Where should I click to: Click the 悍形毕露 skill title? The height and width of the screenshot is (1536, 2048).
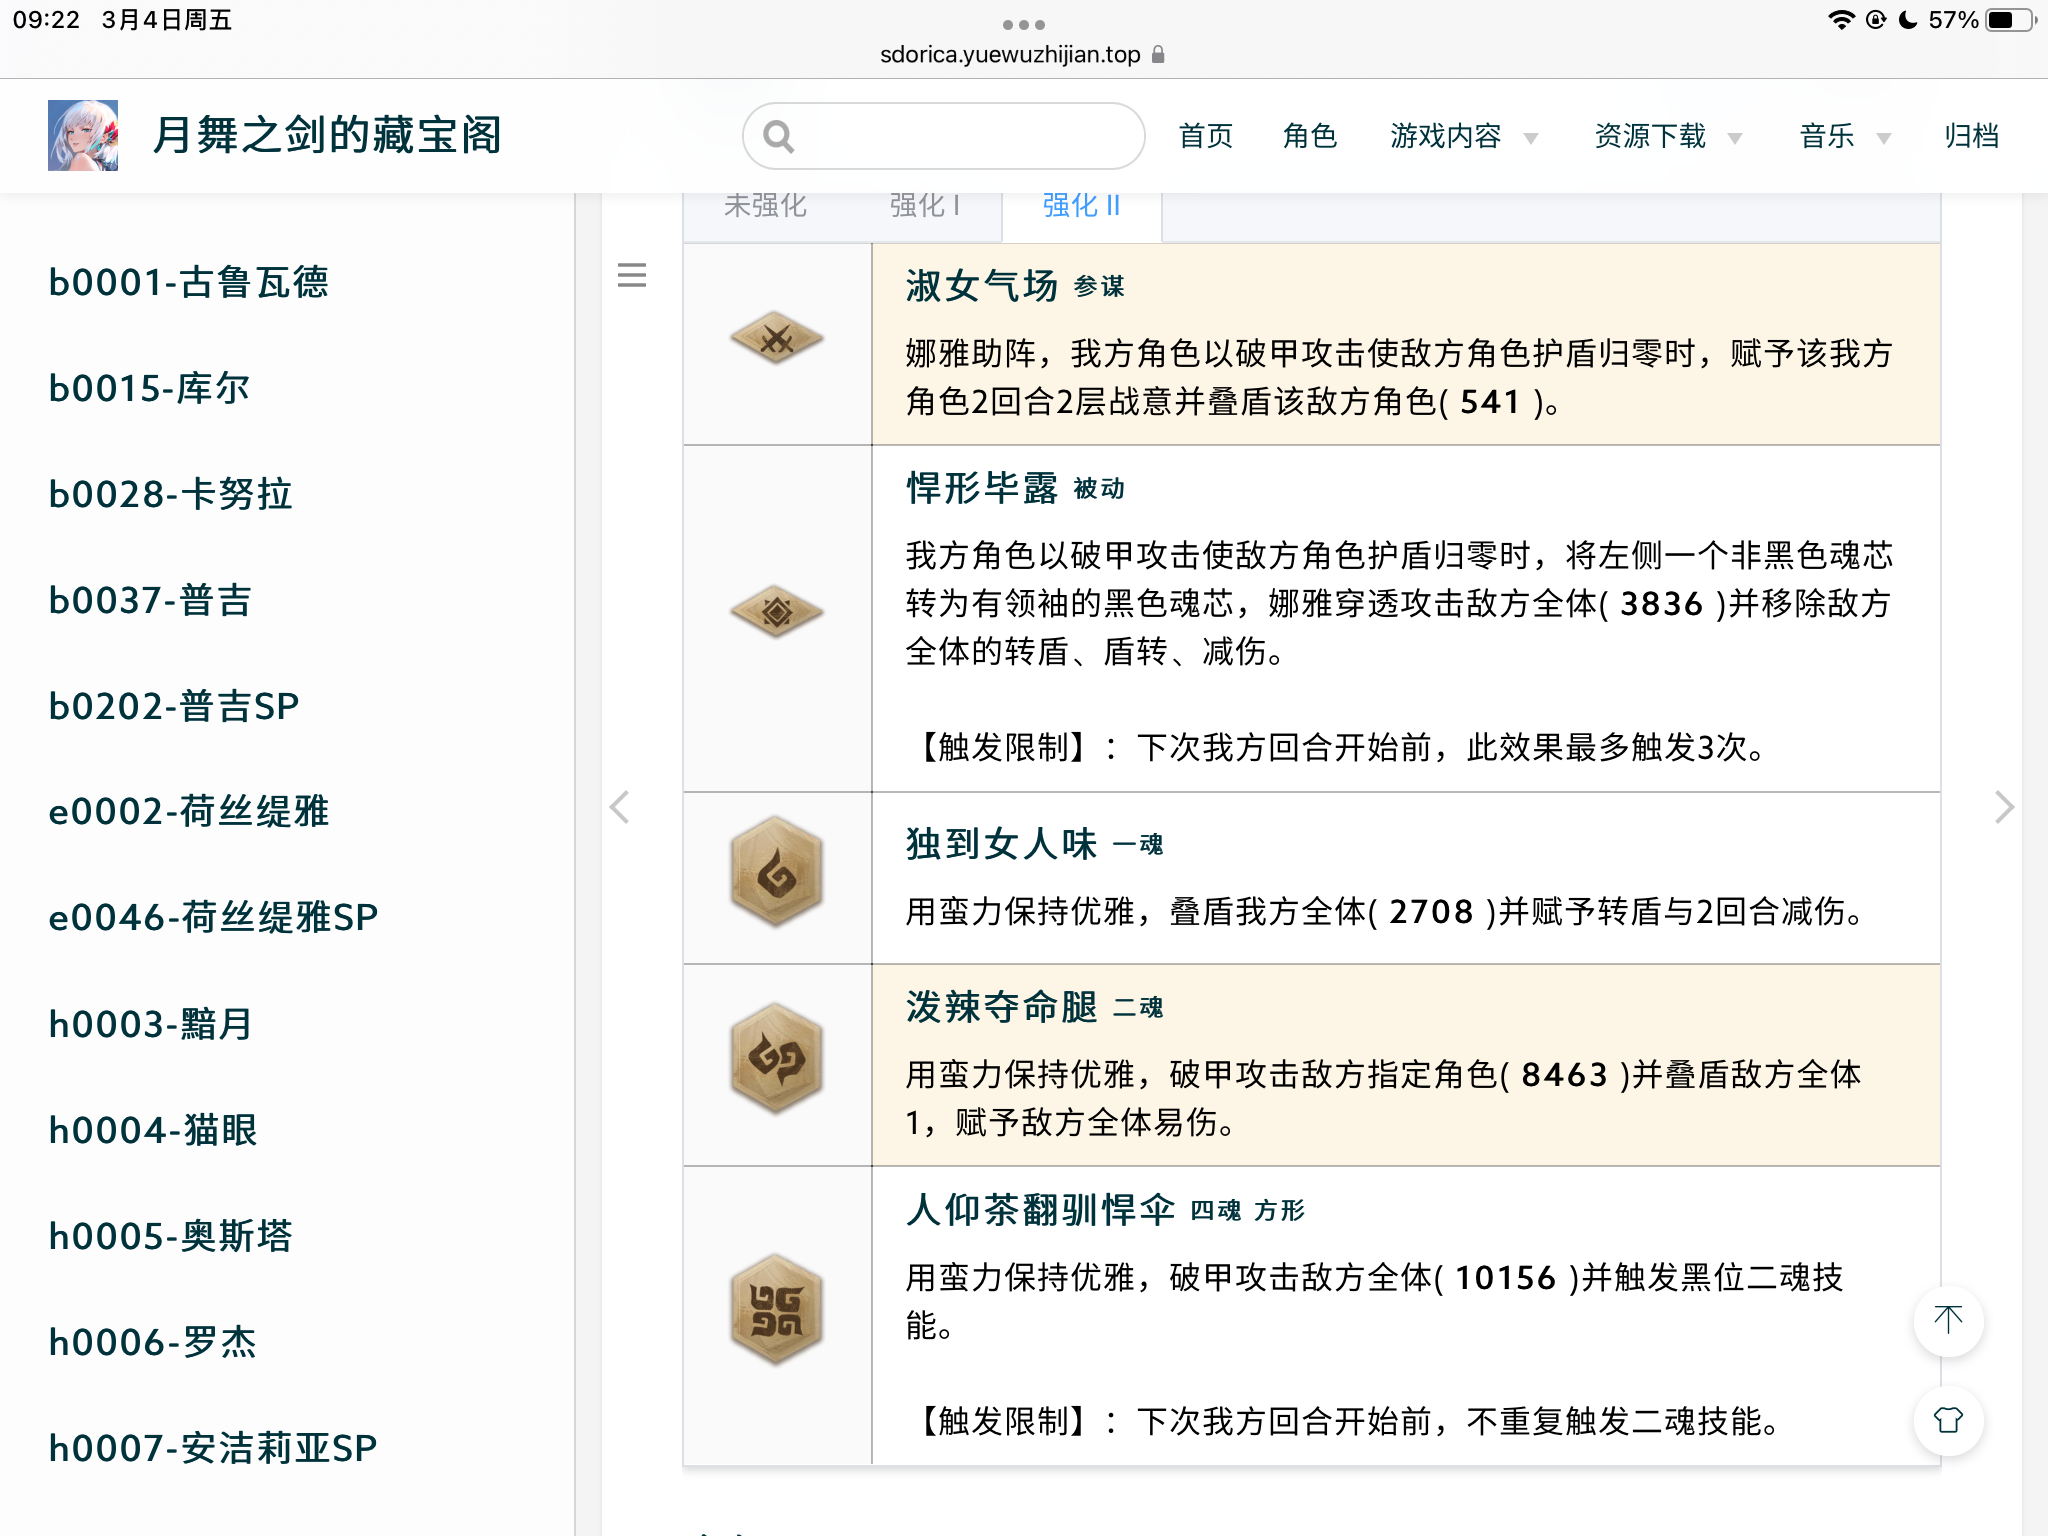(x=982, y=488)
